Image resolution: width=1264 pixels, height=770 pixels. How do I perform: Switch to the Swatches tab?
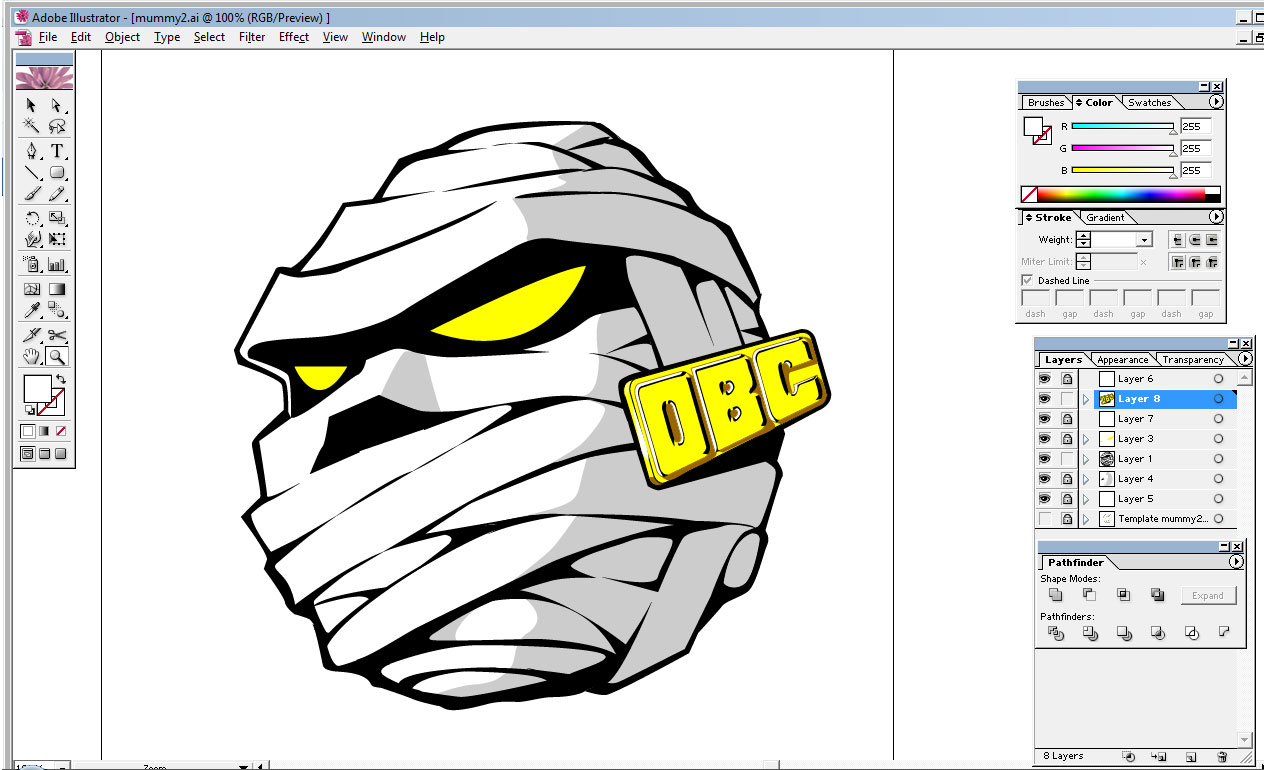1149,103
